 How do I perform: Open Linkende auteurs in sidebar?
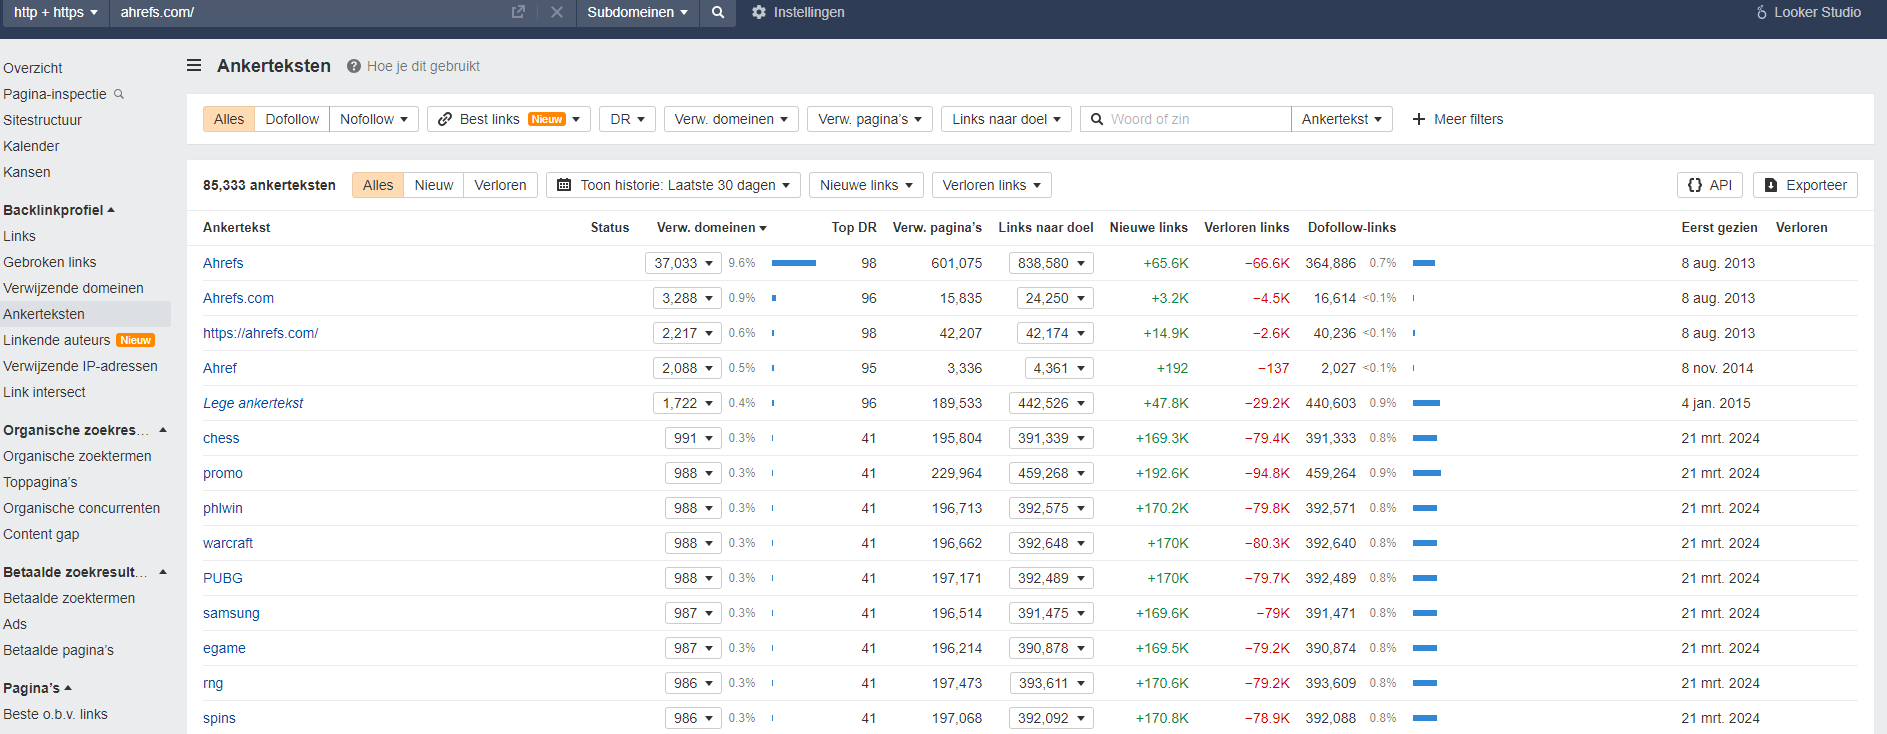pyautogui.click(x=57, y=340)
